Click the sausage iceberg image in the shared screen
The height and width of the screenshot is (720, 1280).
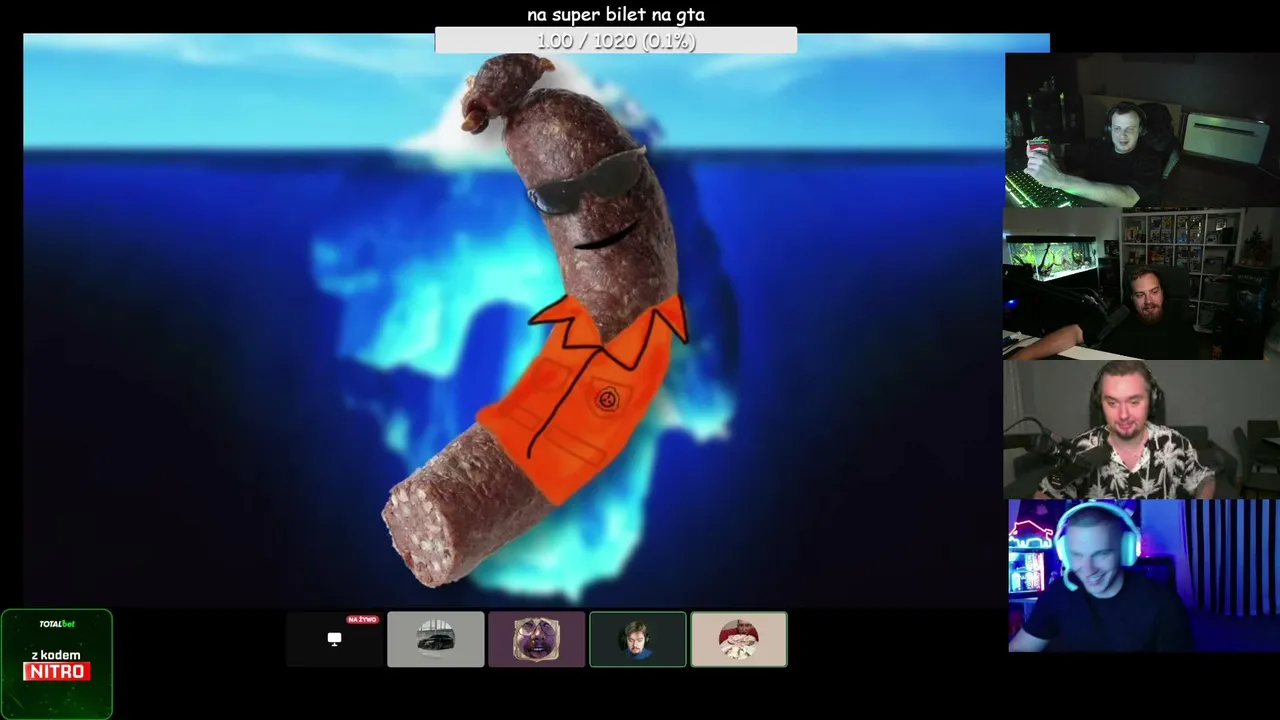pos(536,320)
